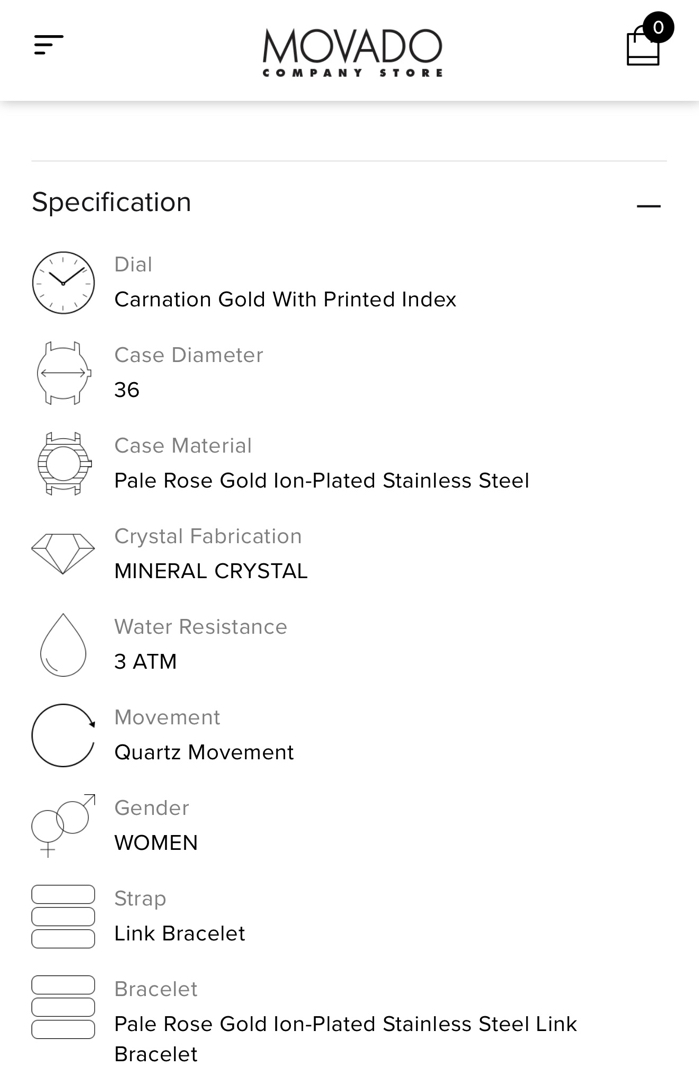This screenshot has height=1080, width=699.
Task: Click the Case Diameter watch icon
Action: 63,373
